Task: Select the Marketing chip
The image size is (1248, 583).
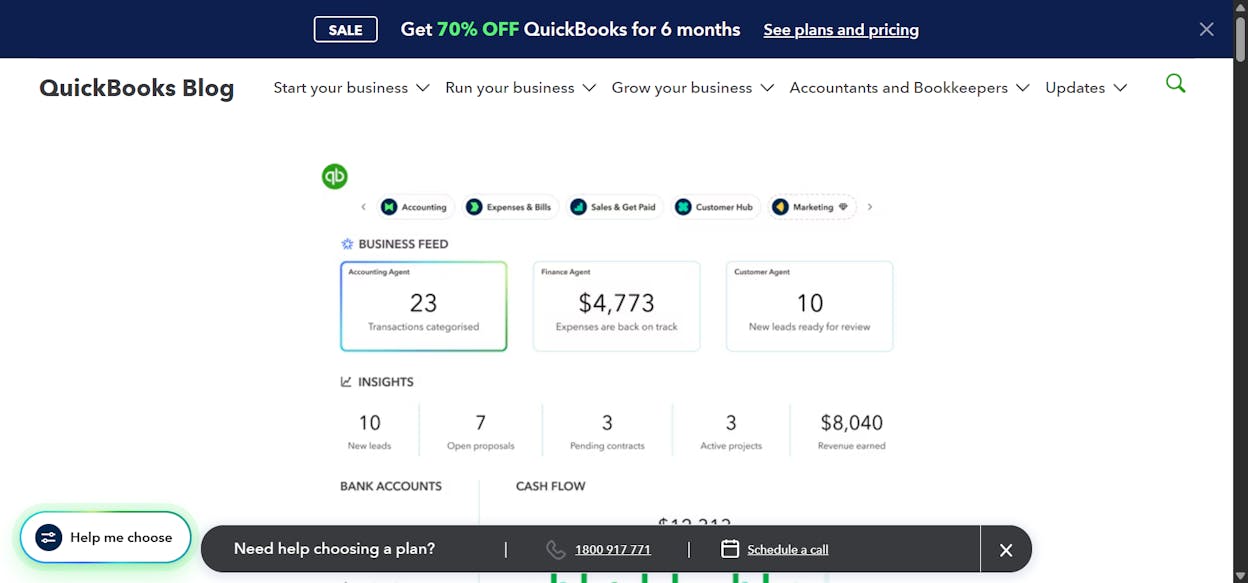Action: [811, 207]
